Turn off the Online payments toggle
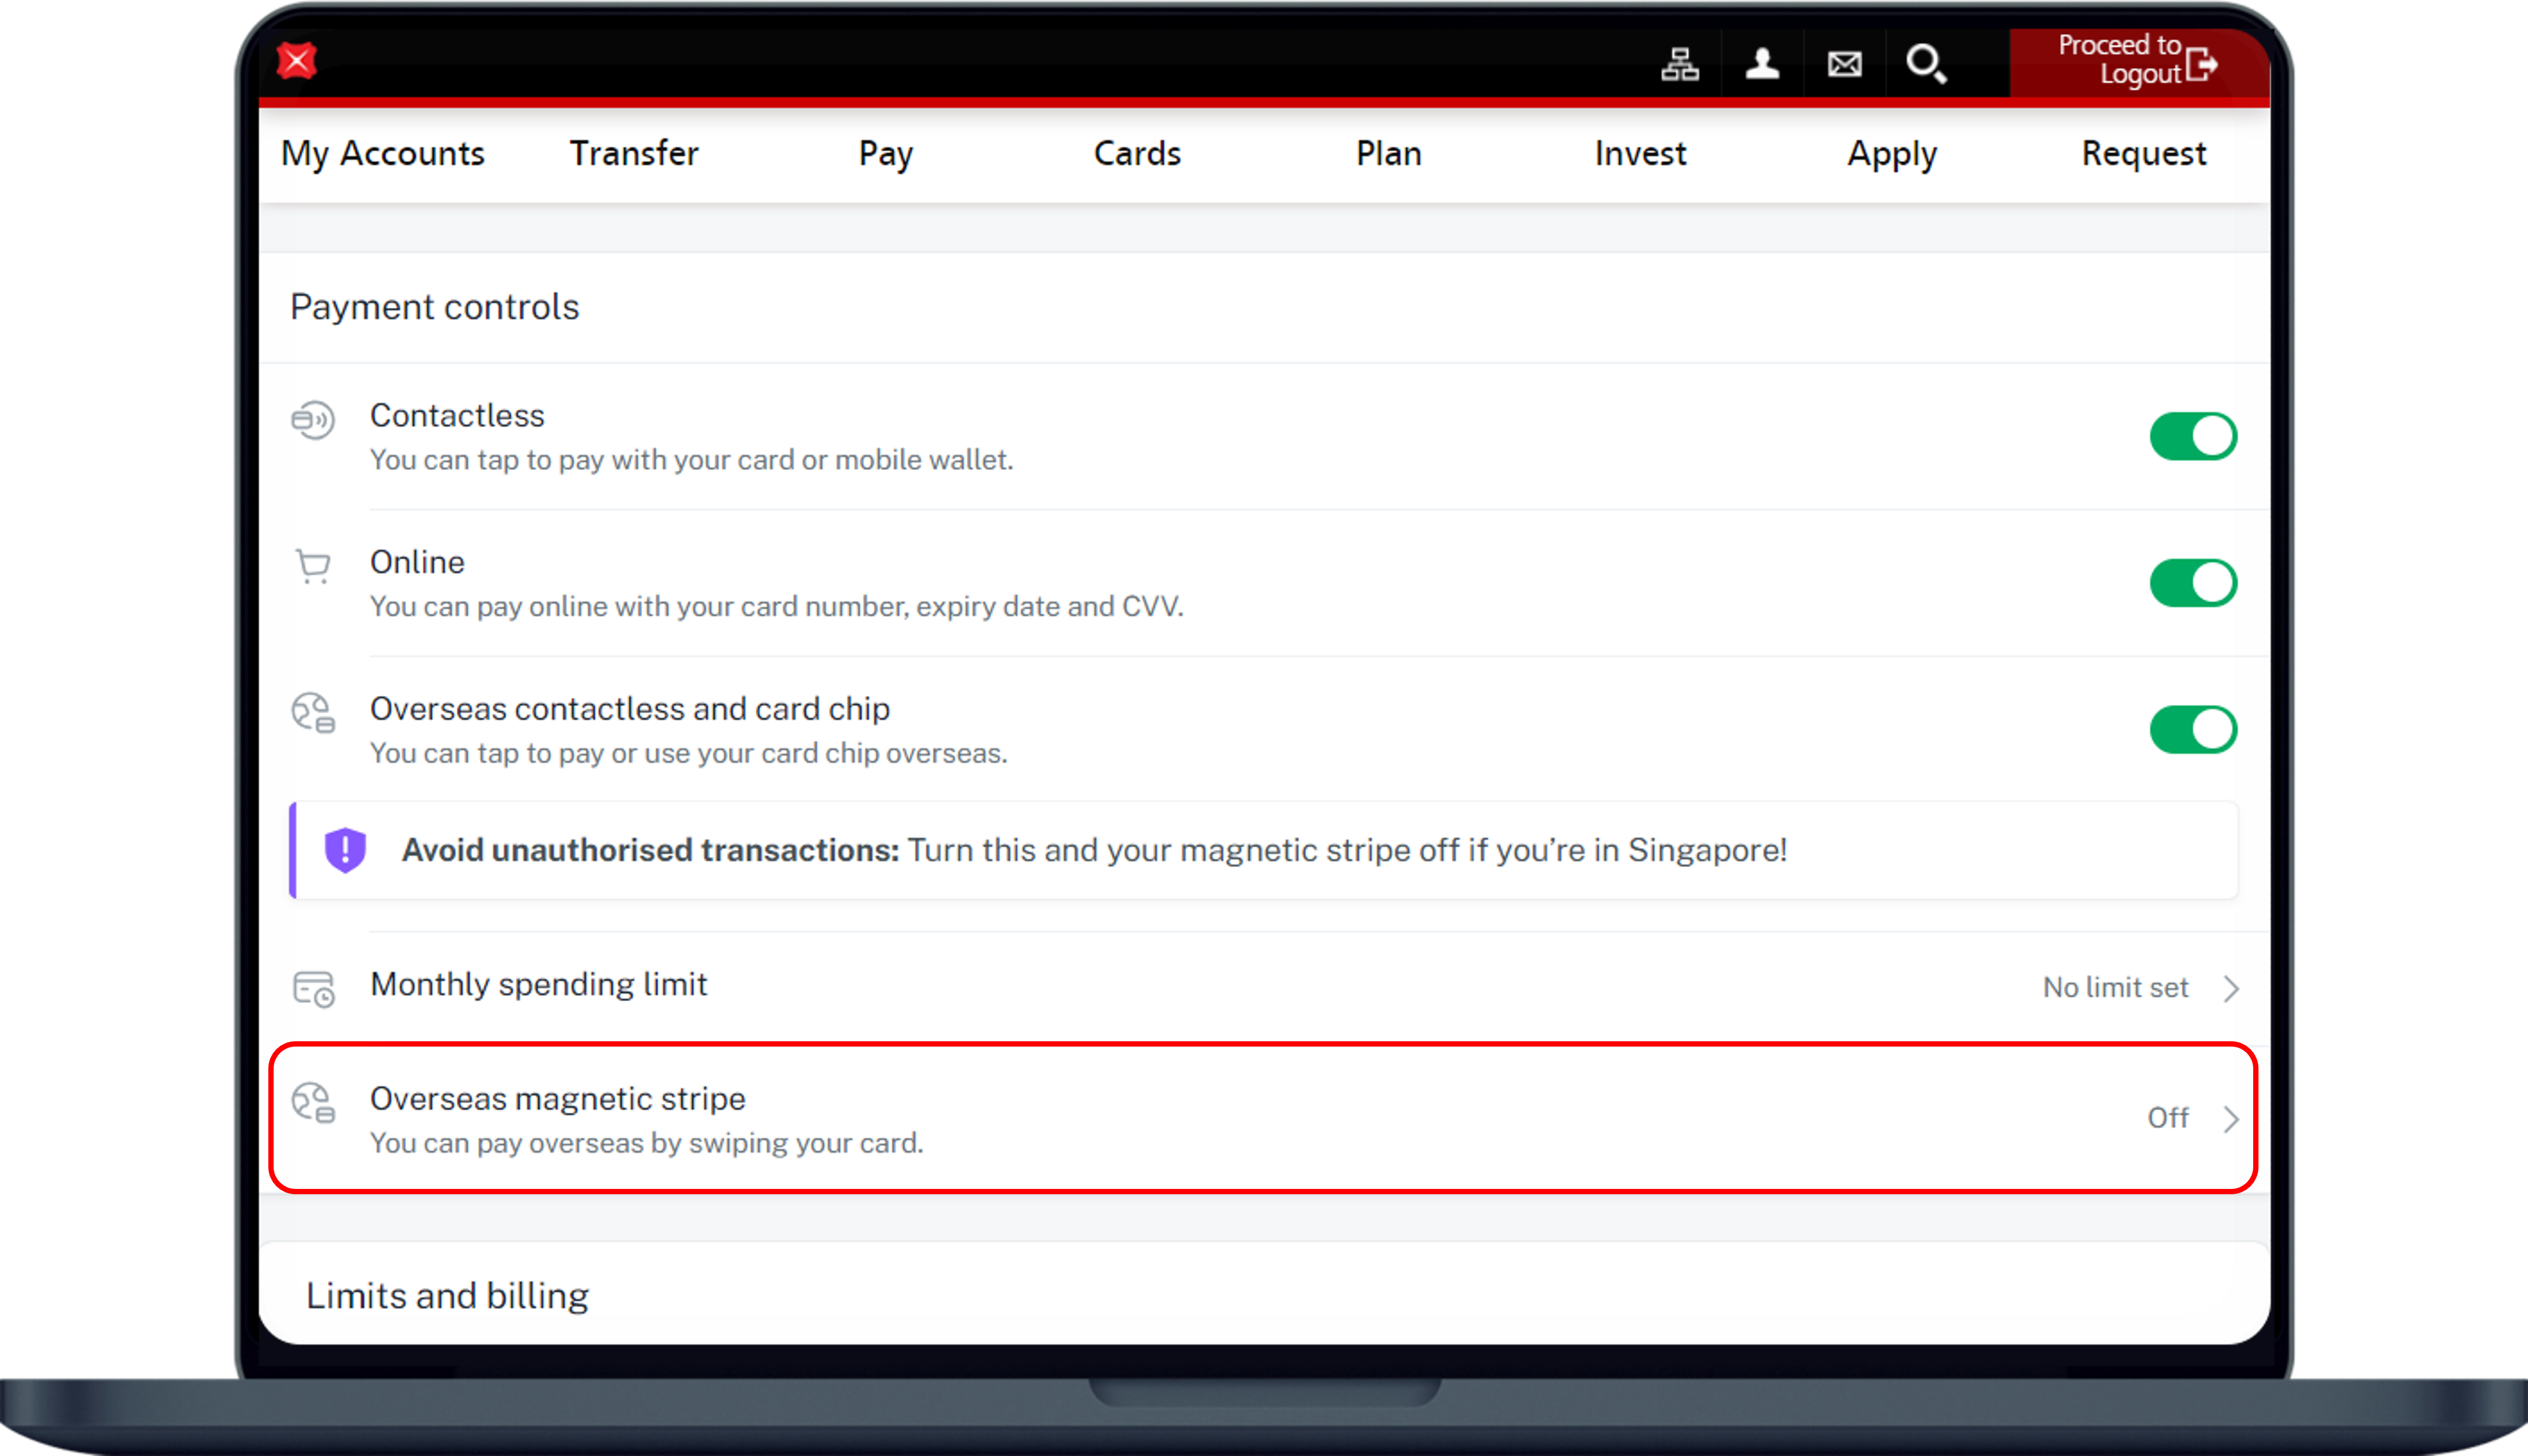This screenshot has width=2528, height=1456. tap(2192, 583)
